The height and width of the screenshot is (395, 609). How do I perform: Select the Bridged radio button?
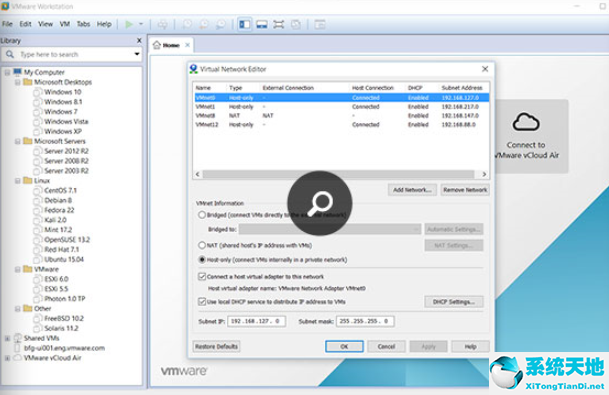202,215
